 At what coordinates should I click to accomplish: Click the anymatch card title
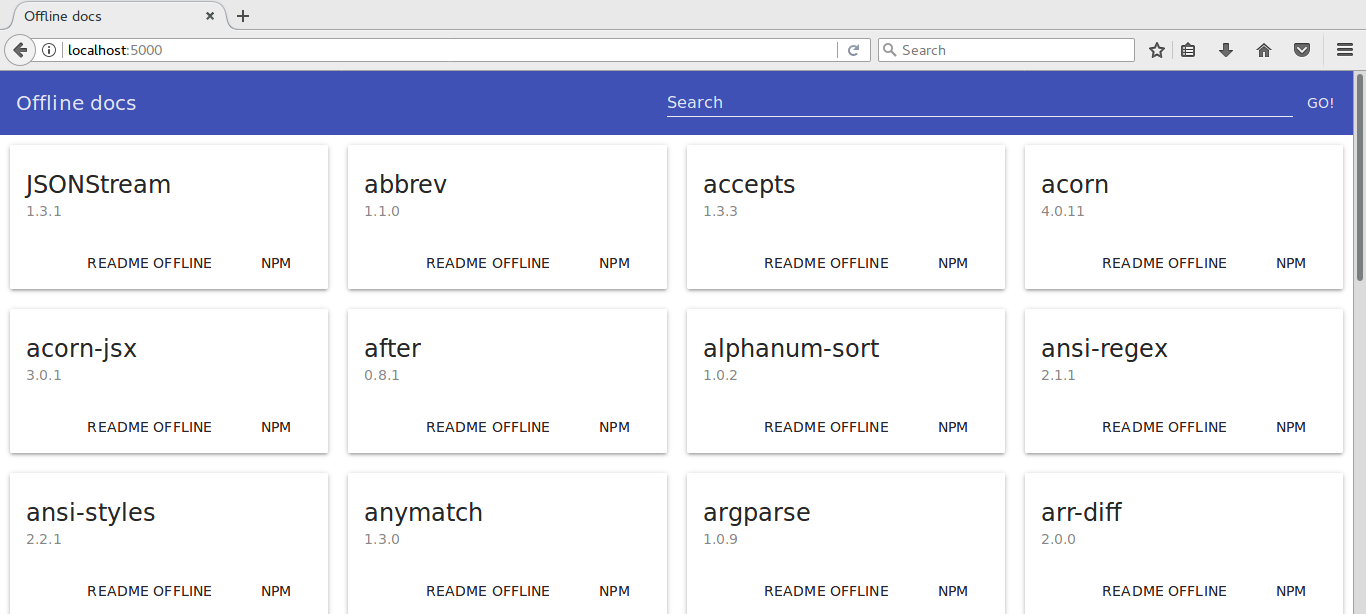[423, 513]
